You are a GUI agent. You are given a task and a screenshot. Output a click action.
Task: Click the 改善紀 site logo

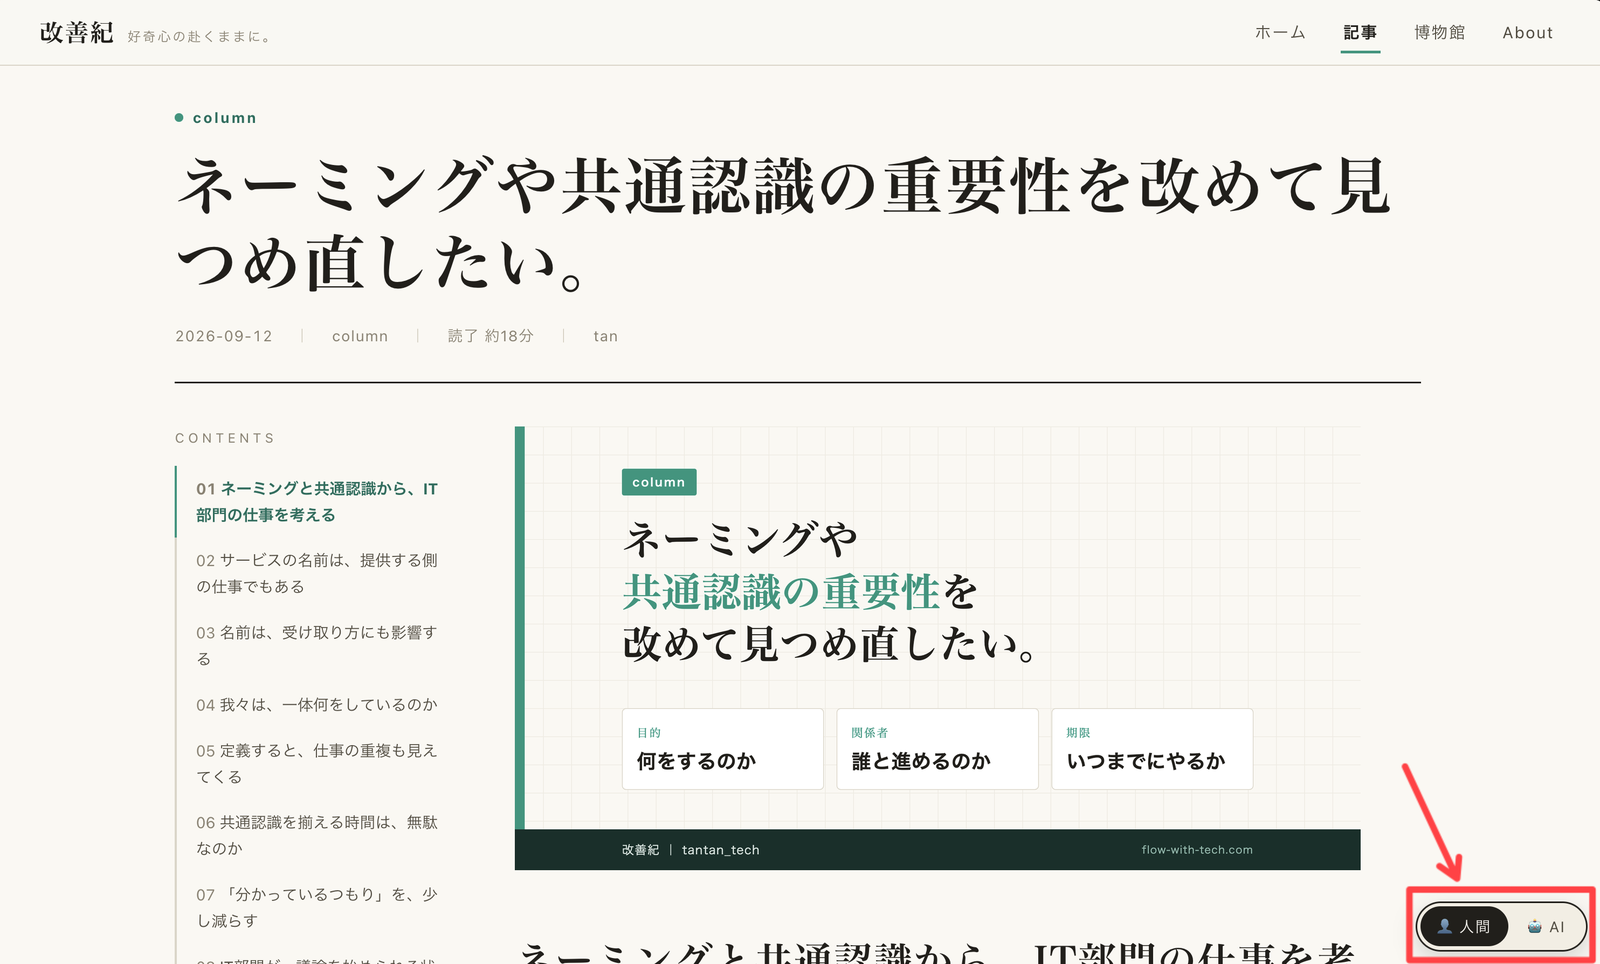coord(77,33)
